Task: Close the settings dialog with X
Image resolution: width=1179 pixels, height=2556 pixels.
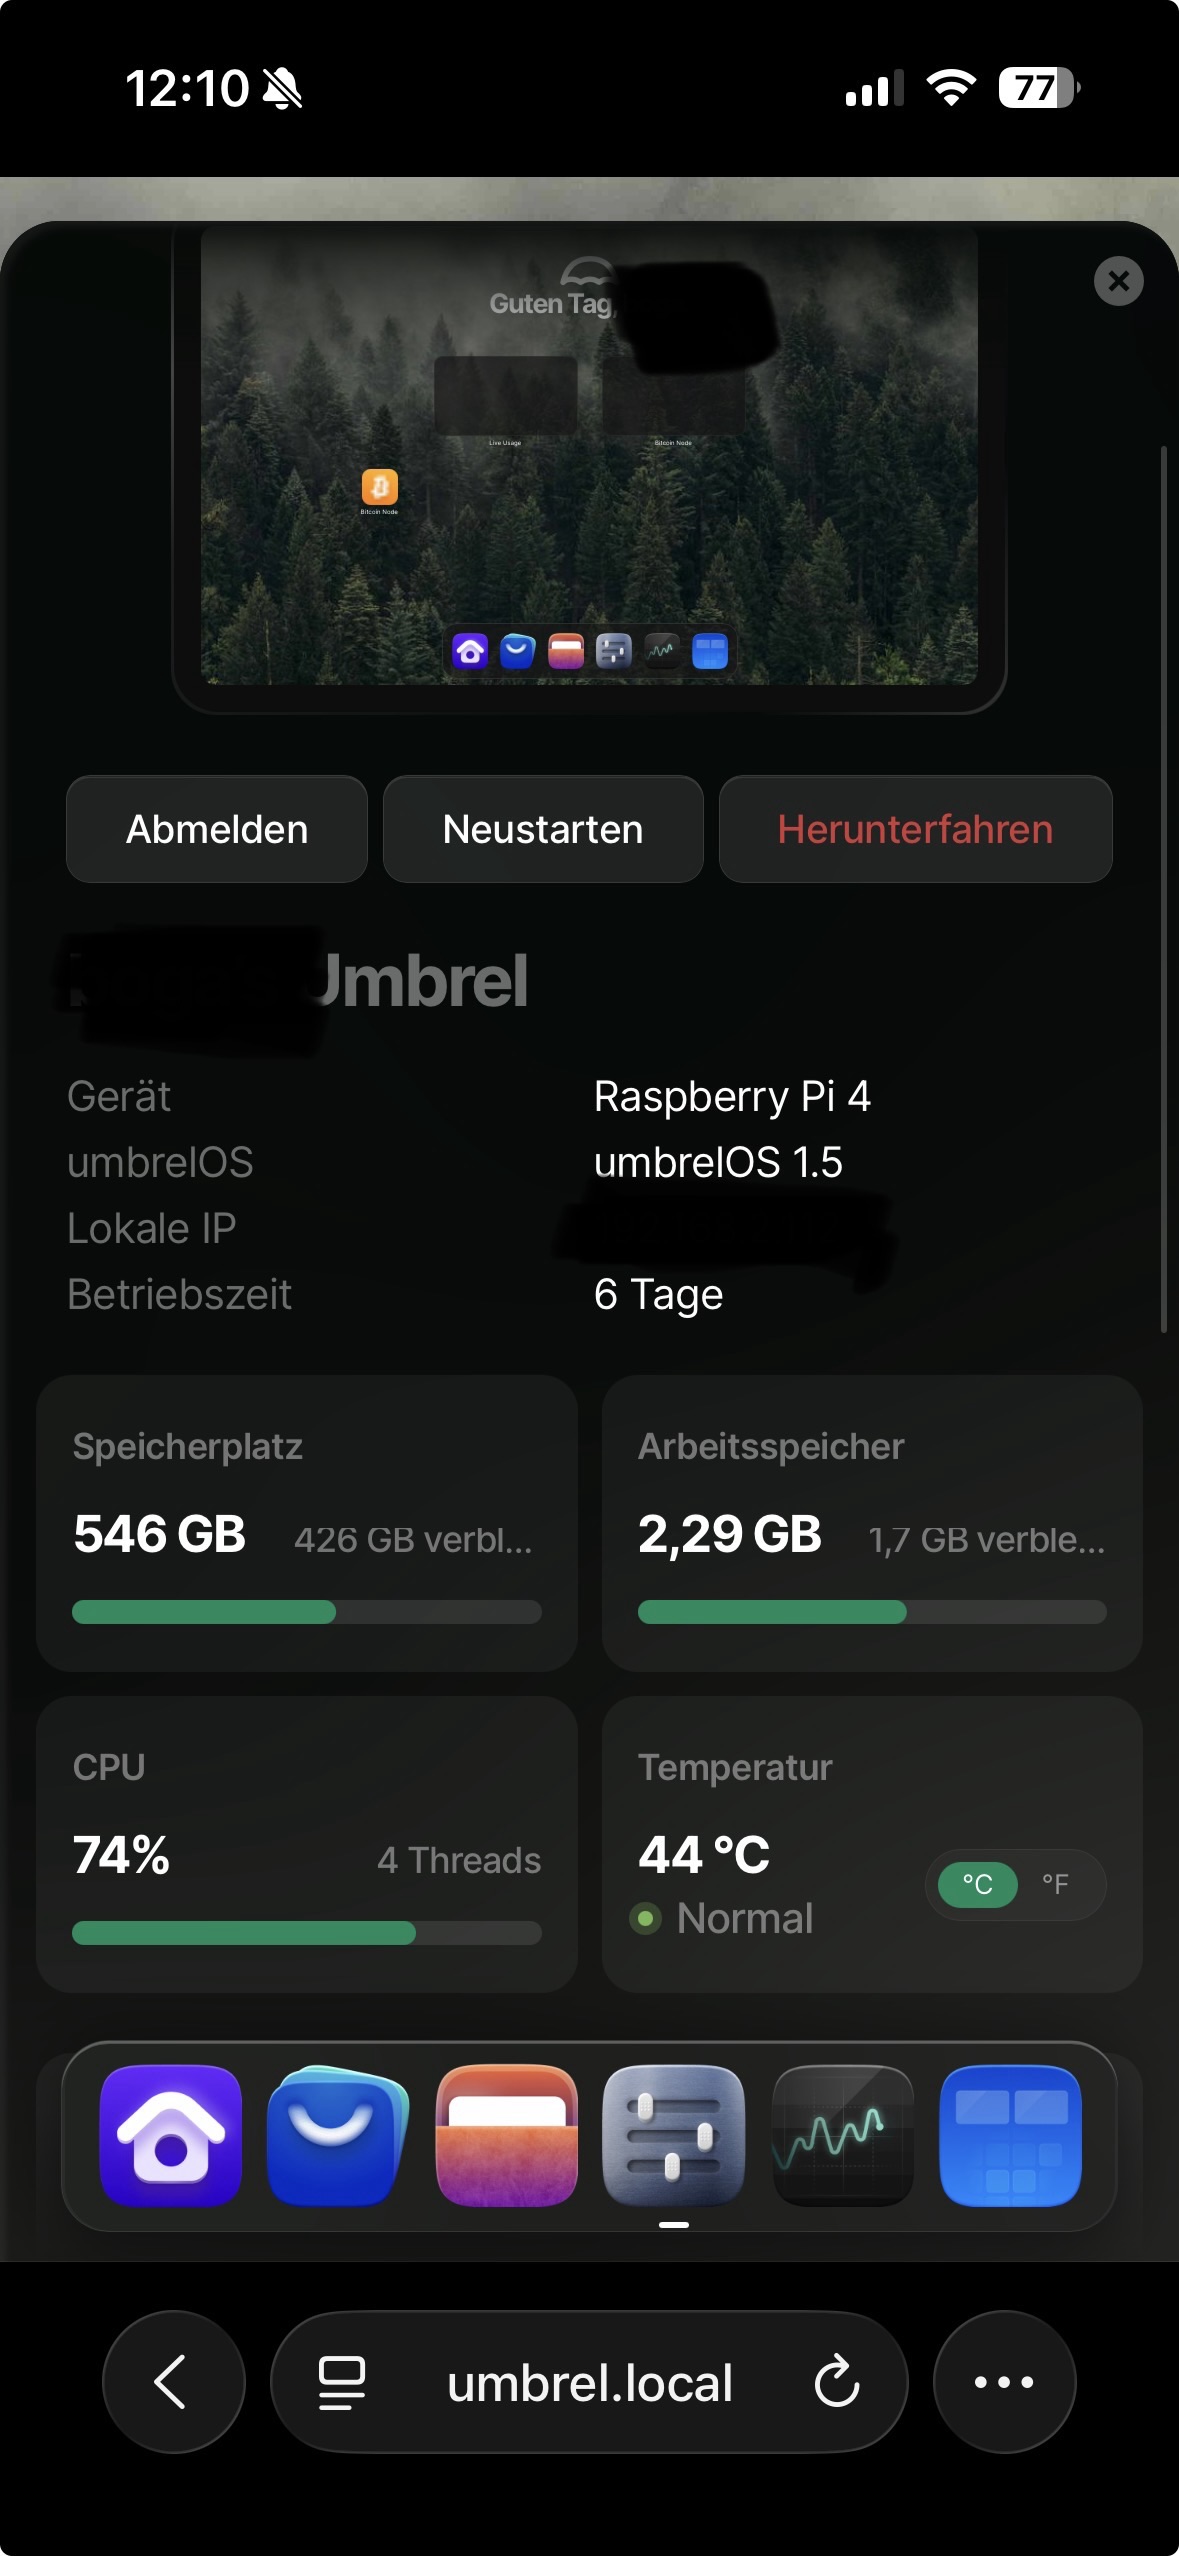Action: point(1118,281)
